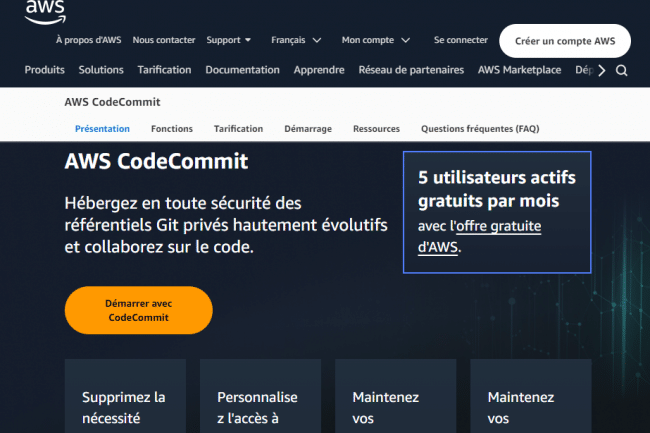Image resolution: width=650 pixels, height=433 pixels.
Task: Open Questions fréquentes (FAQ) tab
Action: 480,129
